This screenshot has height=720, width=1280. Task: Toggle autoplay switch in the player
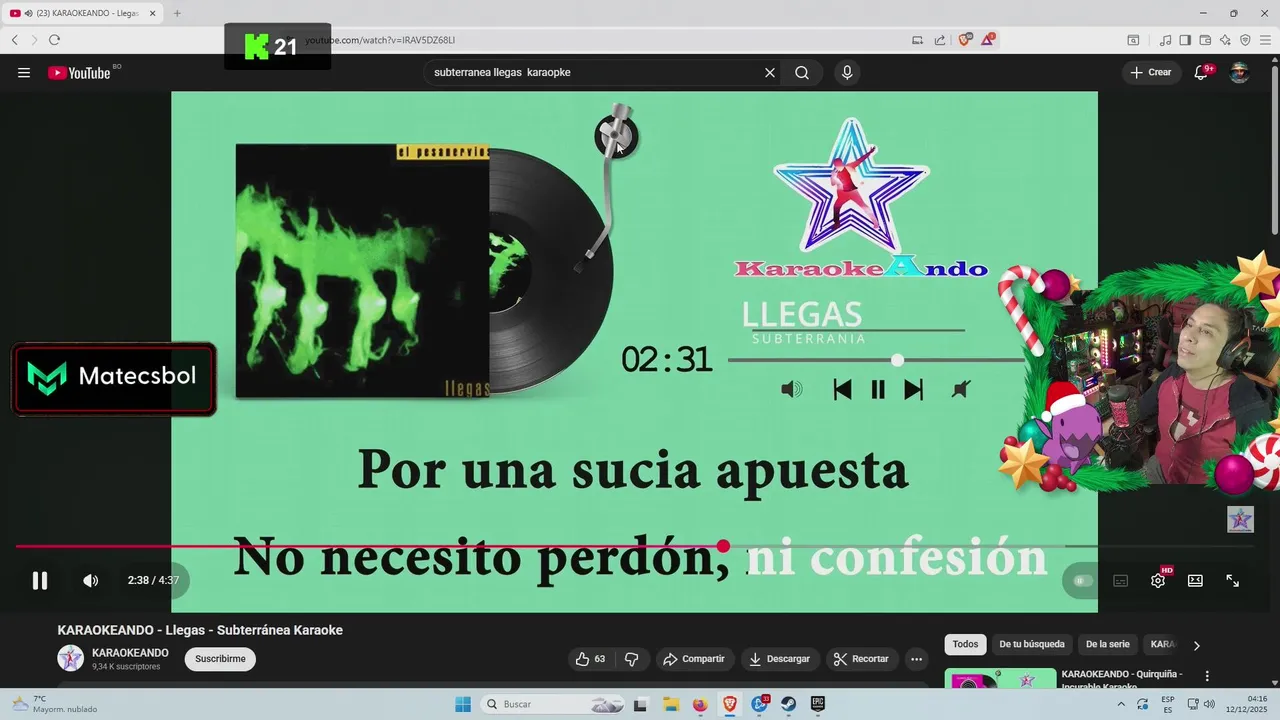1083,580
